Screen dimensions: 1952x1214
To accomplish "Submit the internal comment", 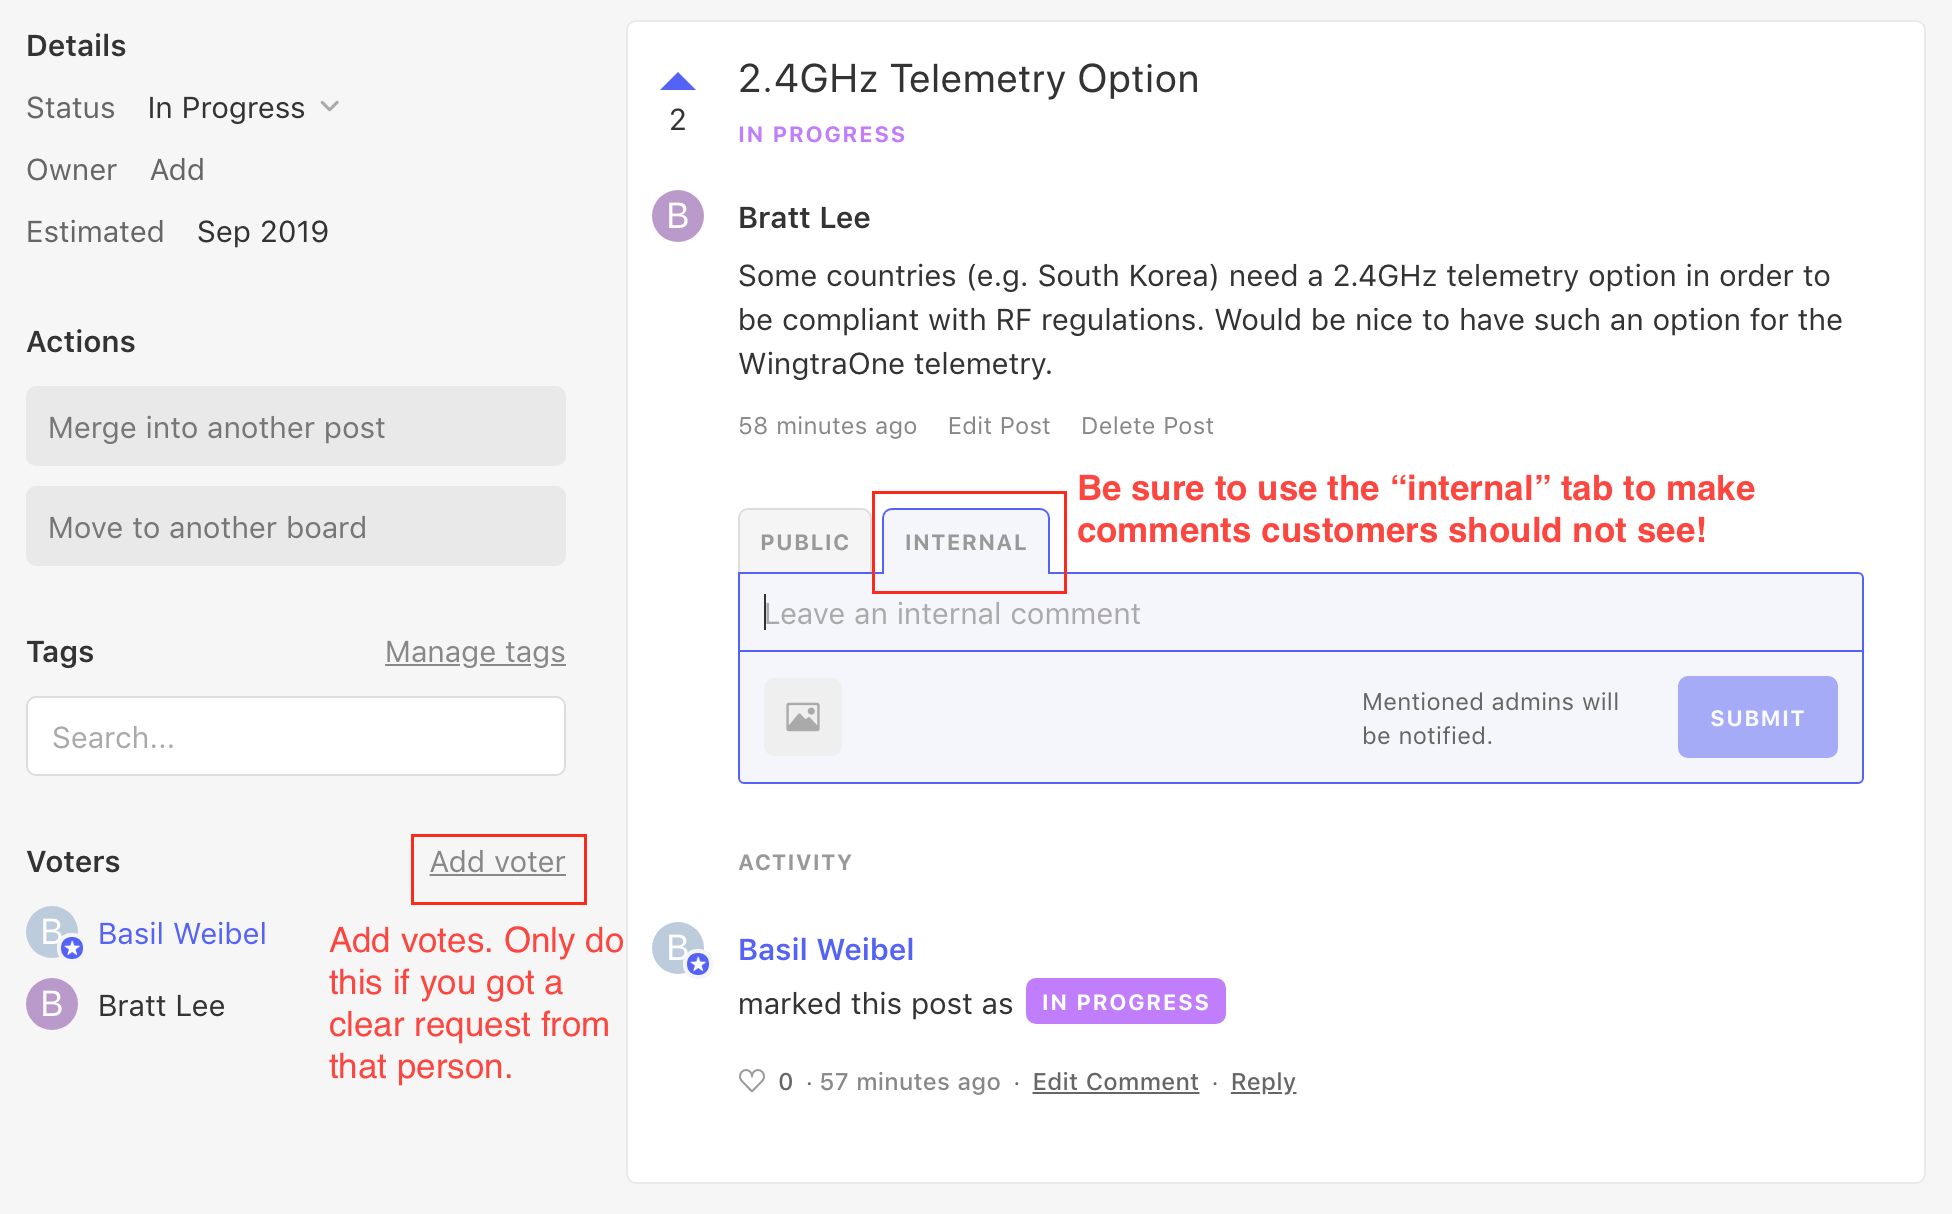I will click(1756, 717).
